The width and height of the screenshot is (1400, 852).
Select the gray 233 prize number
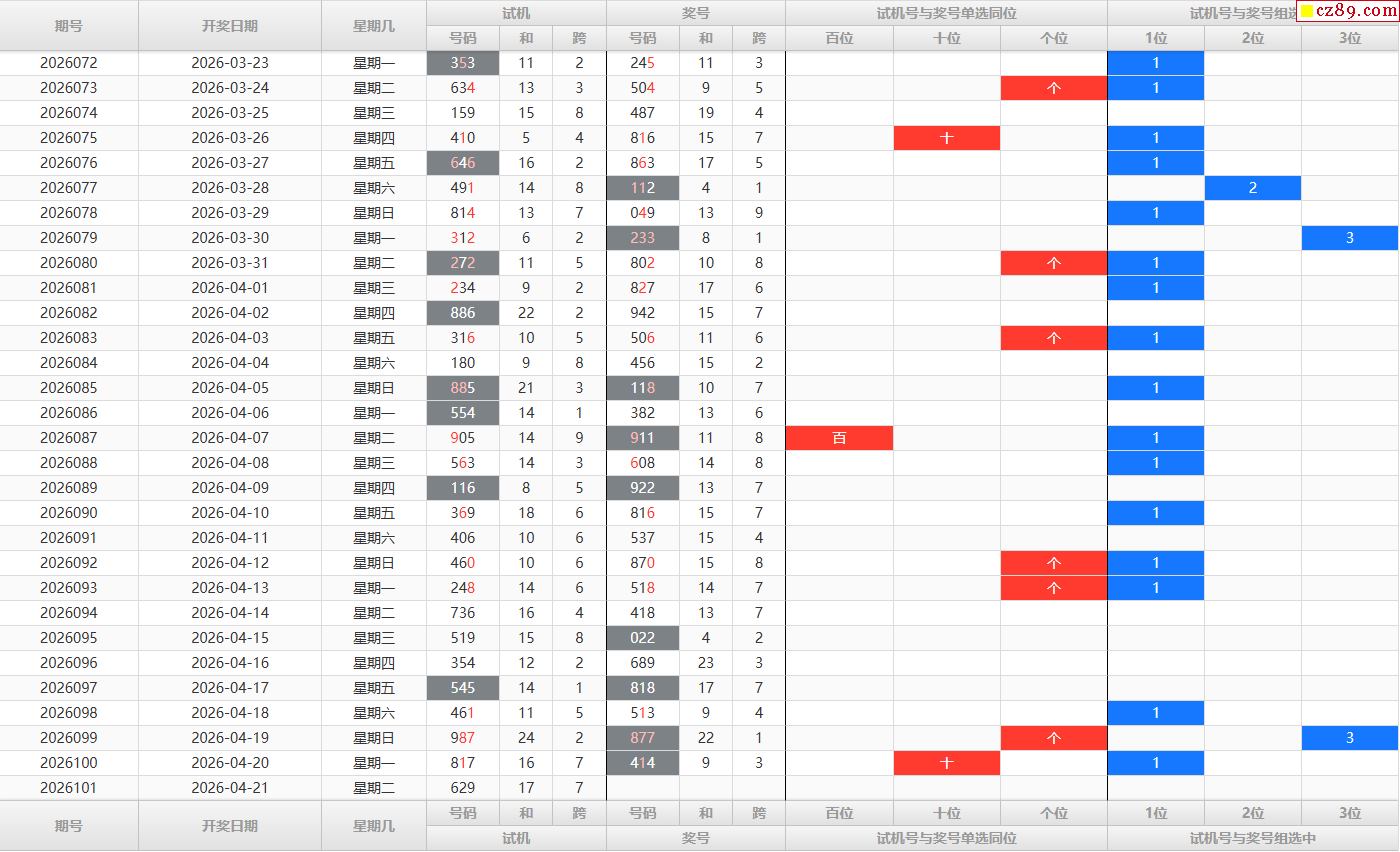click(642, 238)
